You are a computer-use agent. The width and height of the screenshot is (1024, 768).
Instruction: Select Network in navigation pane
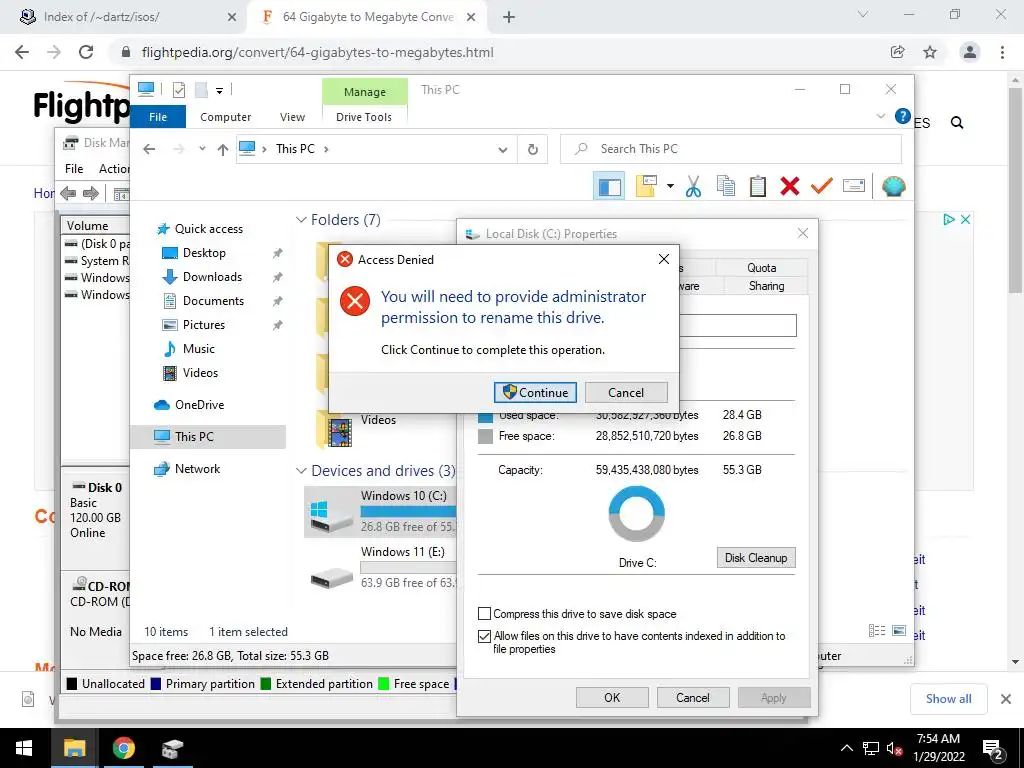[197, 469]
